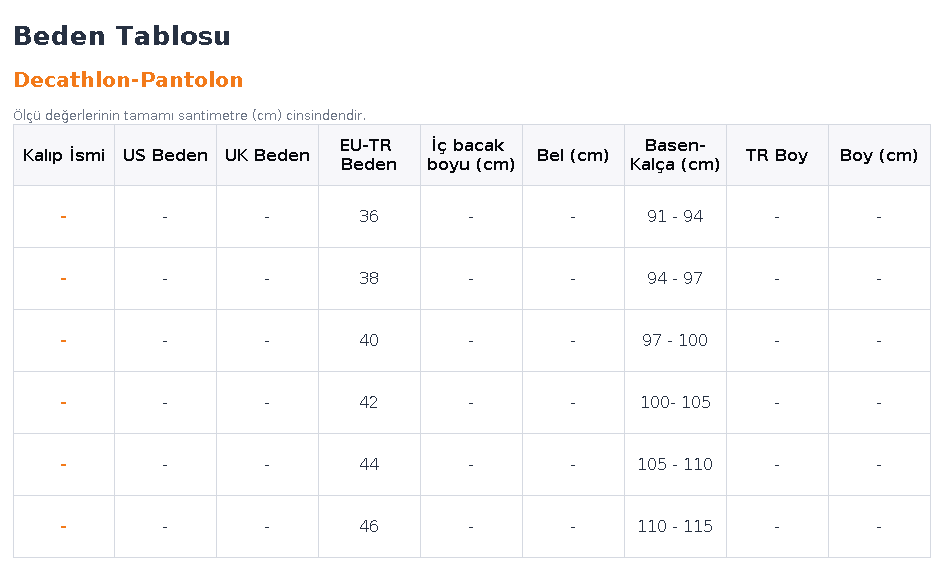Click the Beden Tablosu heading
Image resolution: width=941 pixels, height=580 pixels.
122,36
